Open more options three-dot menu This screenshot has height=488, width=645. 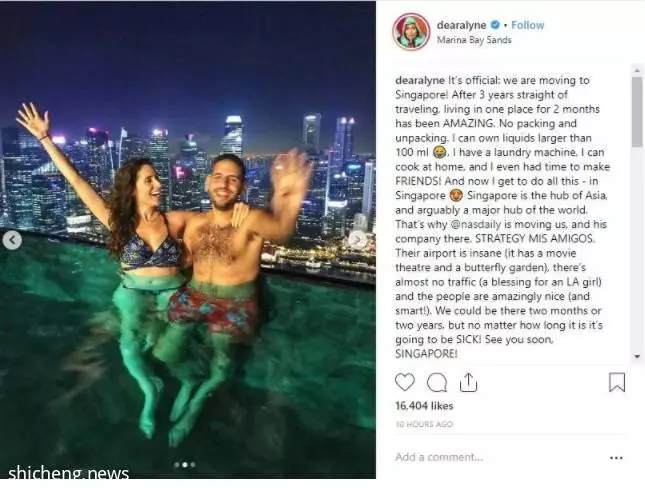click(x=616, y=458)
